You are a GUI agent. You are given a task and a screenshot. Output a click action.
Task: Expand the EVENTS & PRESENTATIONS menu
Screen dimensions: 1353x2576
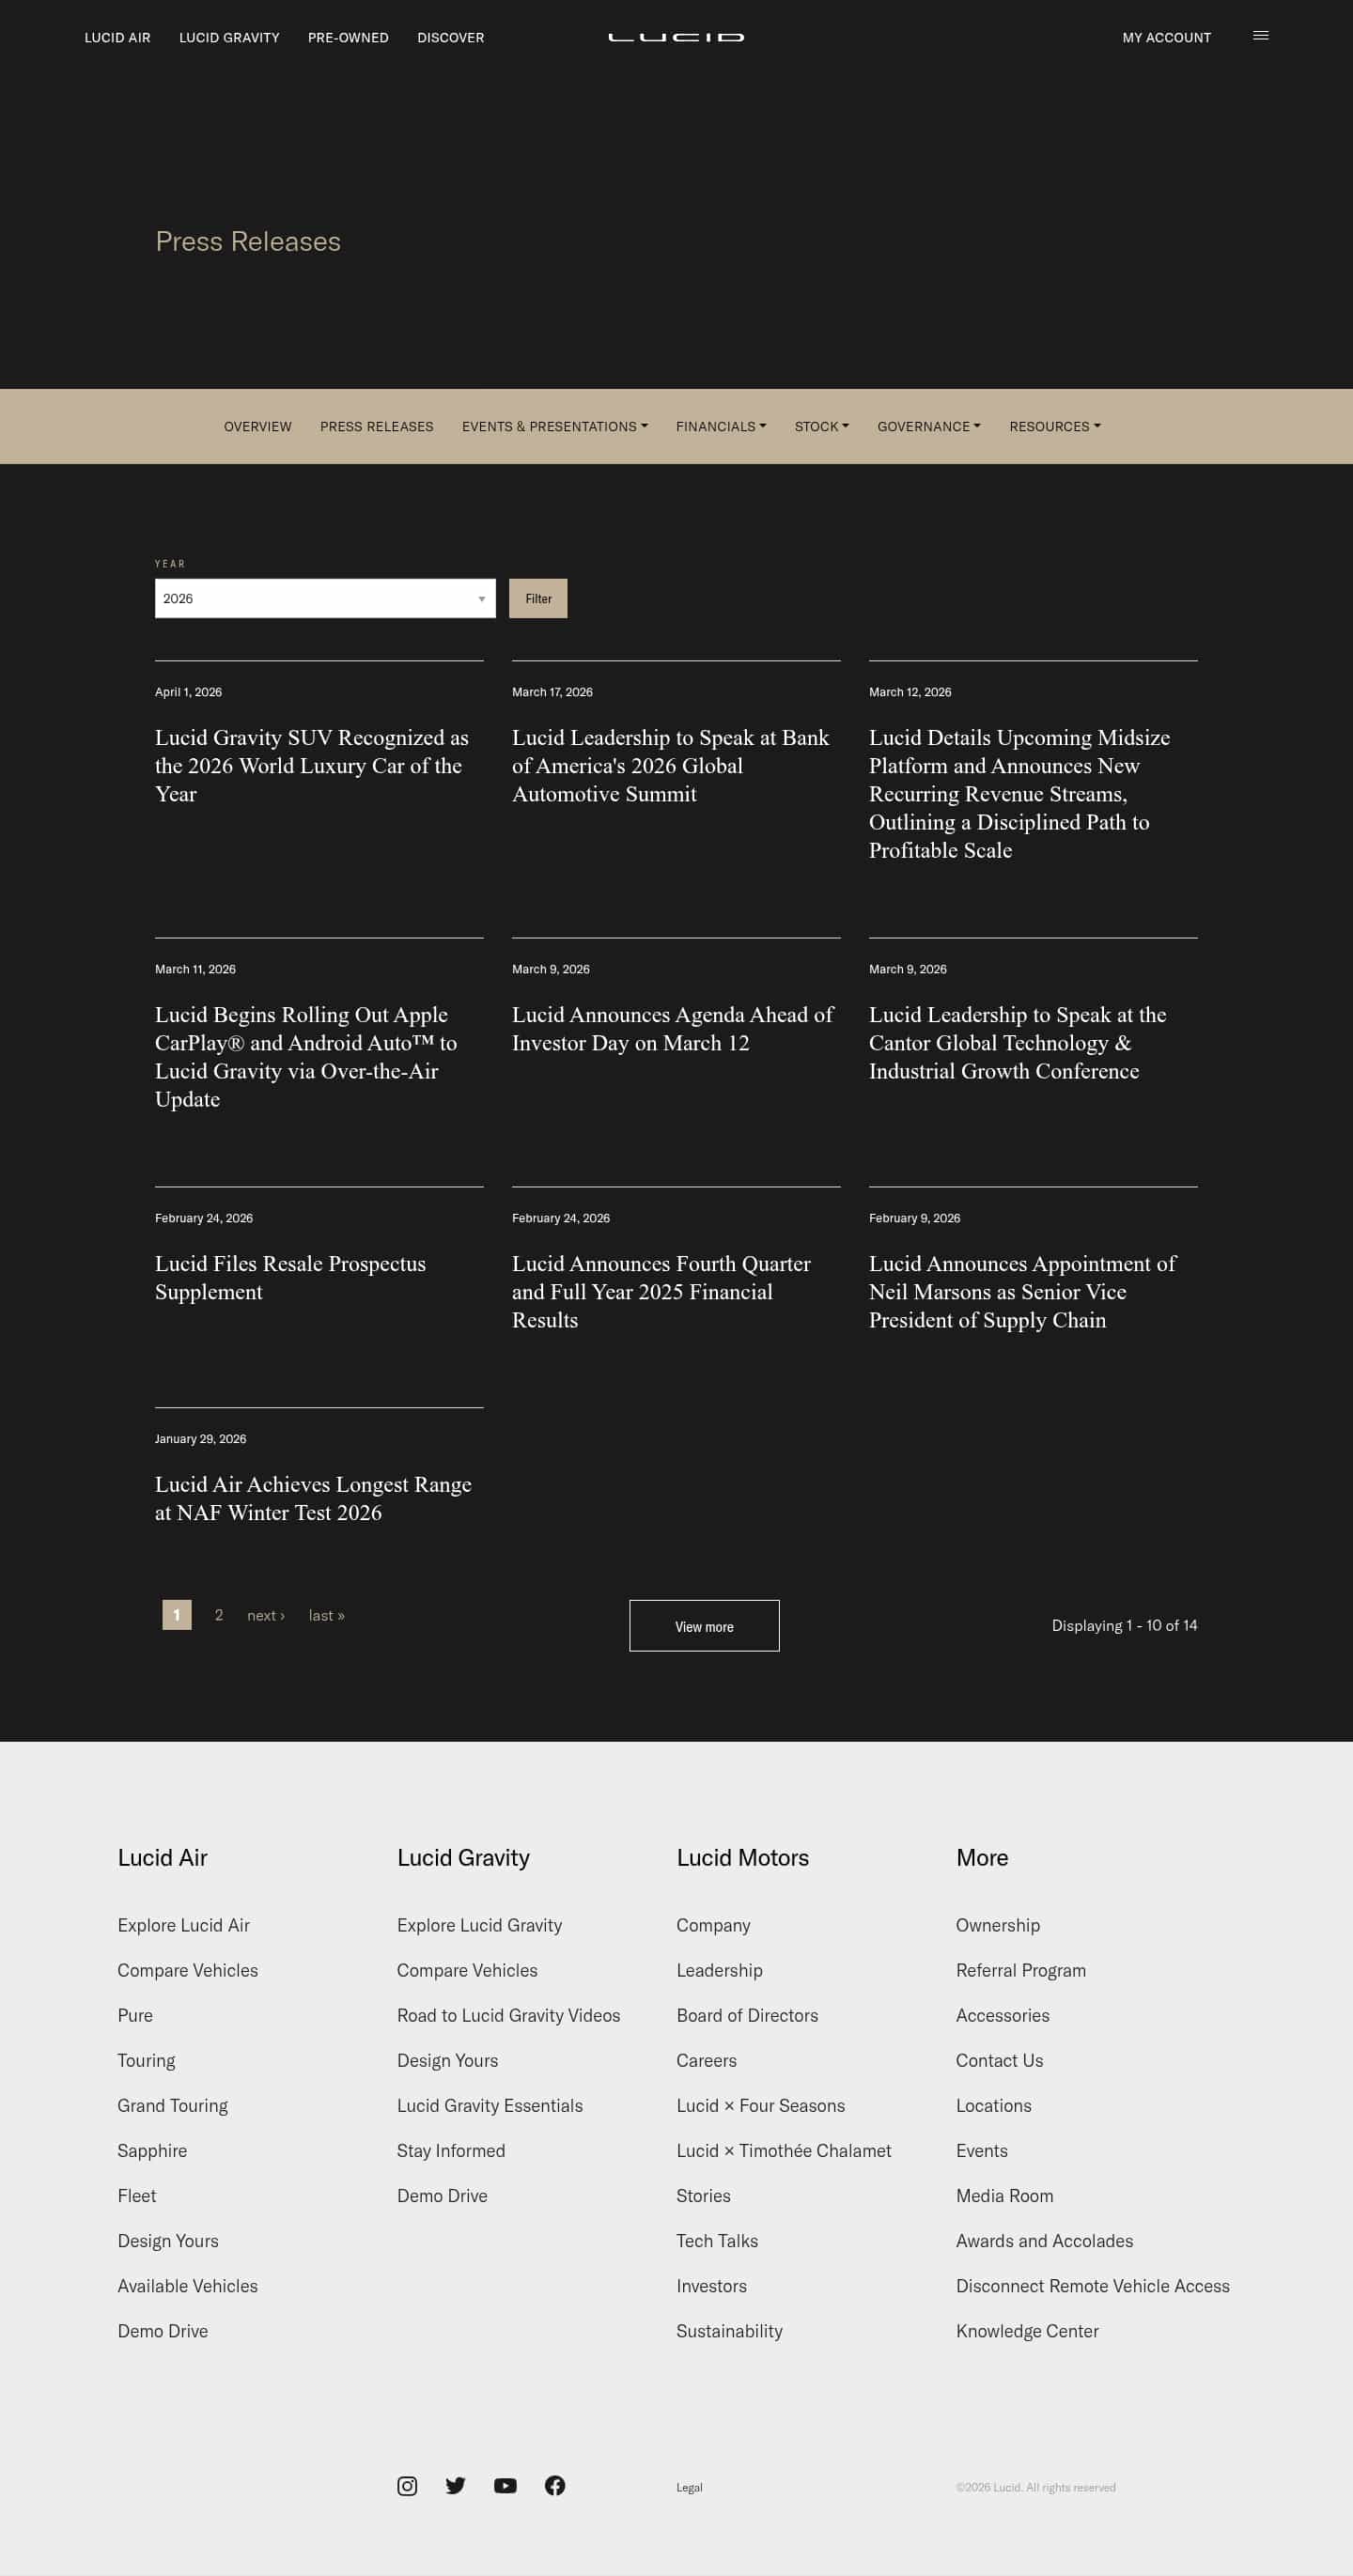click(554, 426)
